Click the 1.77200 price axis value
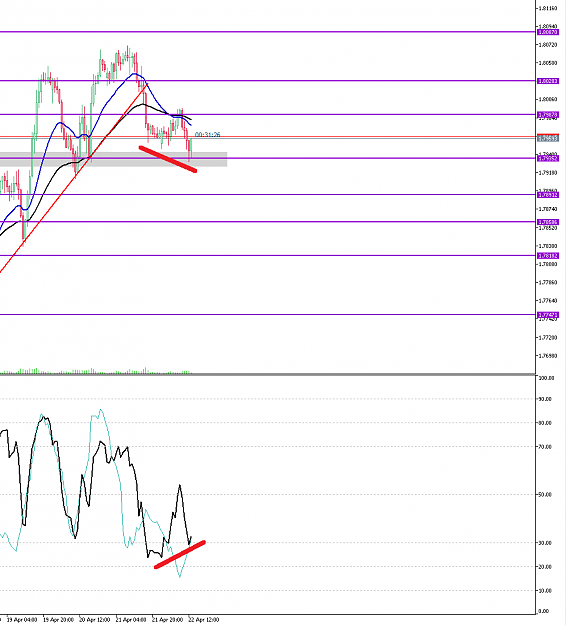 [x=548, y=338]
